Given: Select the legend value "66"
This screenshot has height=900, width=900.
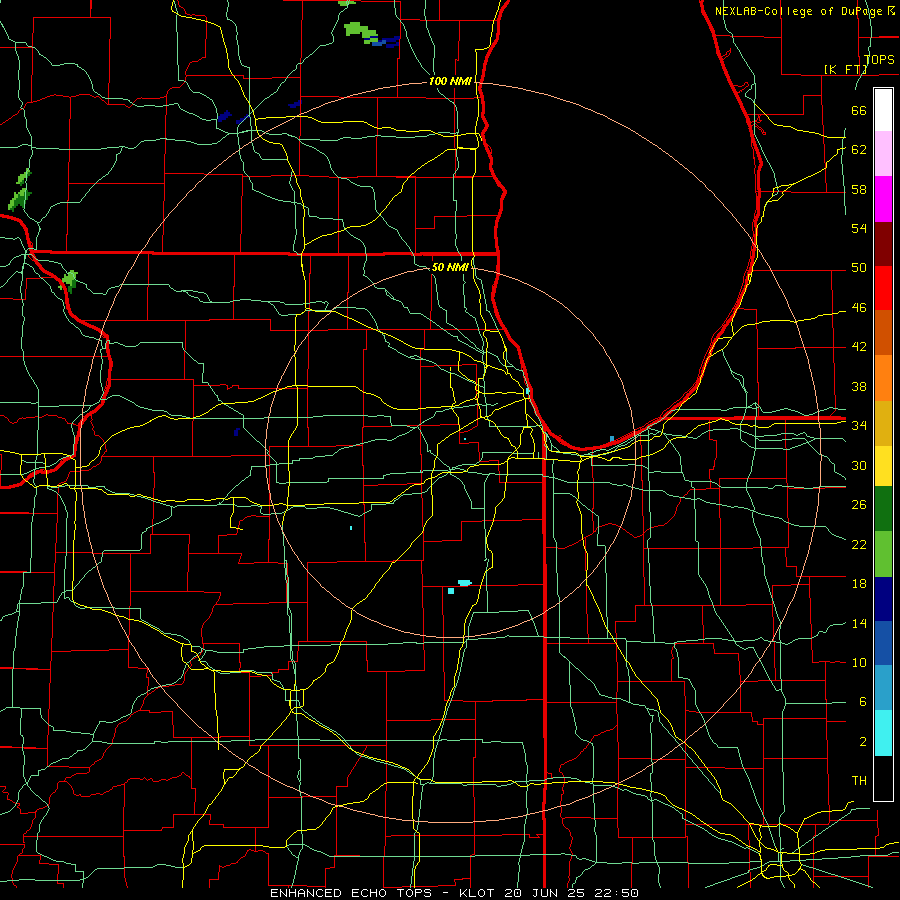Looking at the screenshot, I should pyautogui.click(x=859, y=110).
